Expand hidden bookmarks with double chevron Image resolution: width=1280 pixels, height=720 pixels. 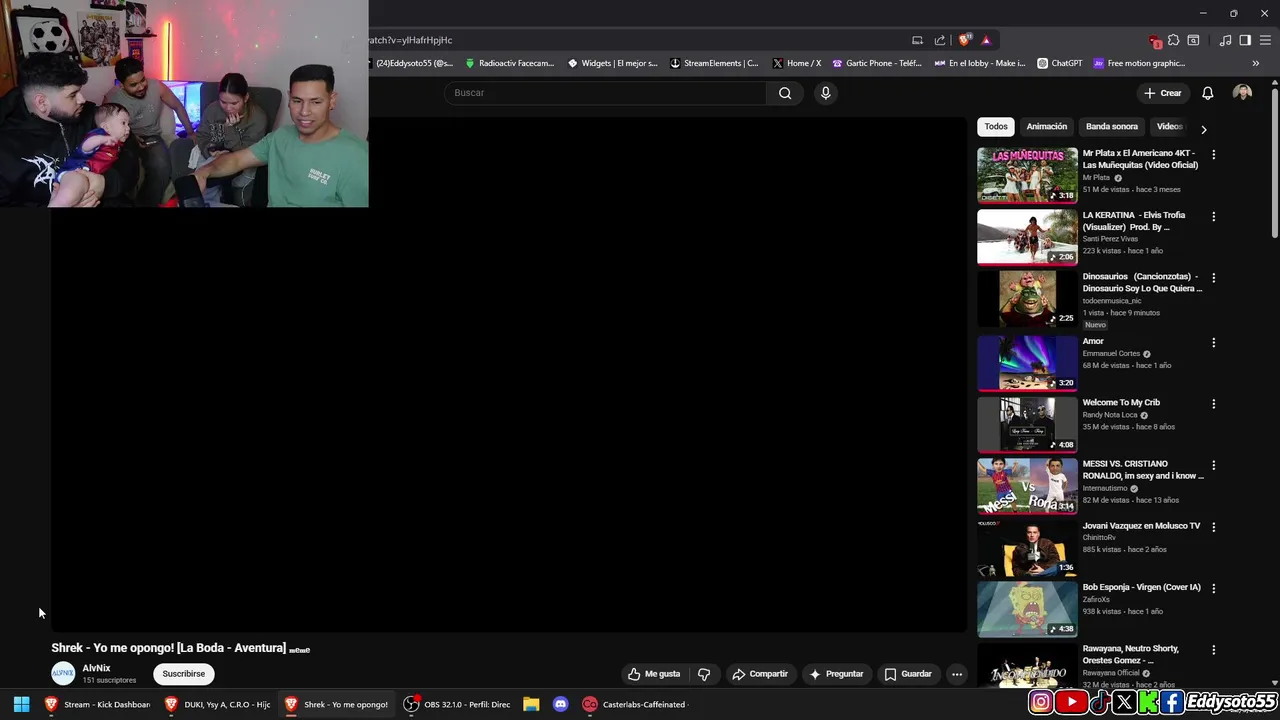[1256, 63]
